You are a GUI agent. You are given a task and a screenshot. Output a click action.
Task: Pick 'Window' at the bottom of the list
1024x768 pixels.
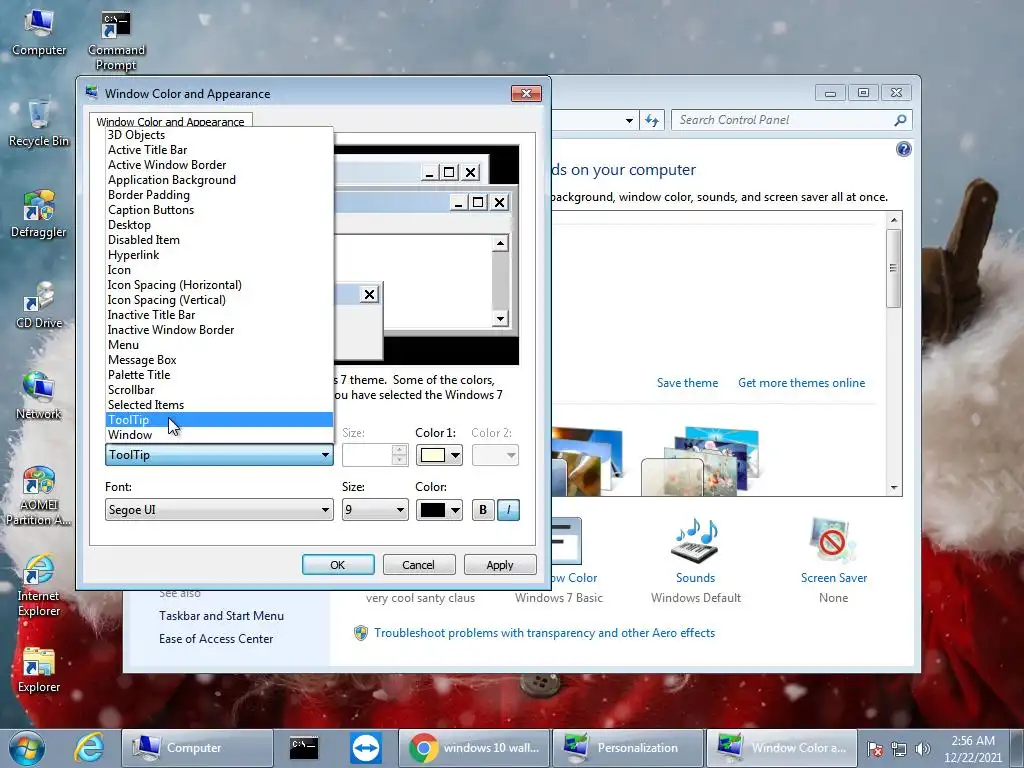coord(219,436)
